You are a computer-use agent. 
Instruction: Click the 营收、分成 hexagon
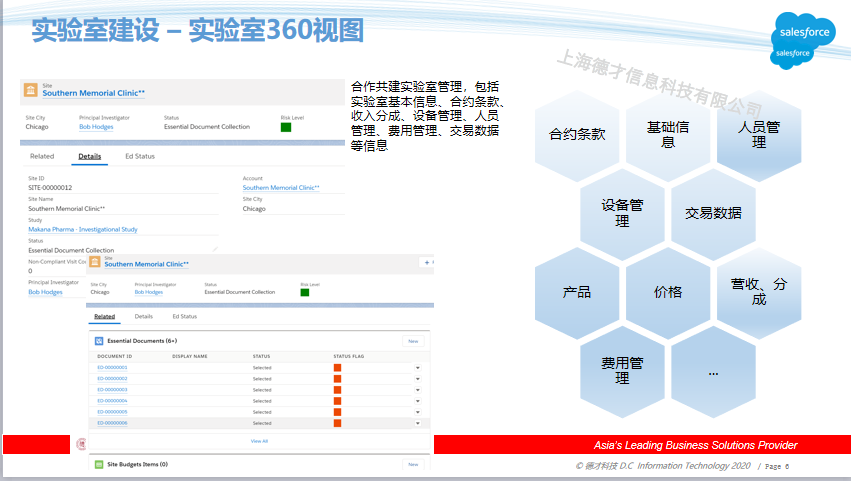(x=759, y=292)
